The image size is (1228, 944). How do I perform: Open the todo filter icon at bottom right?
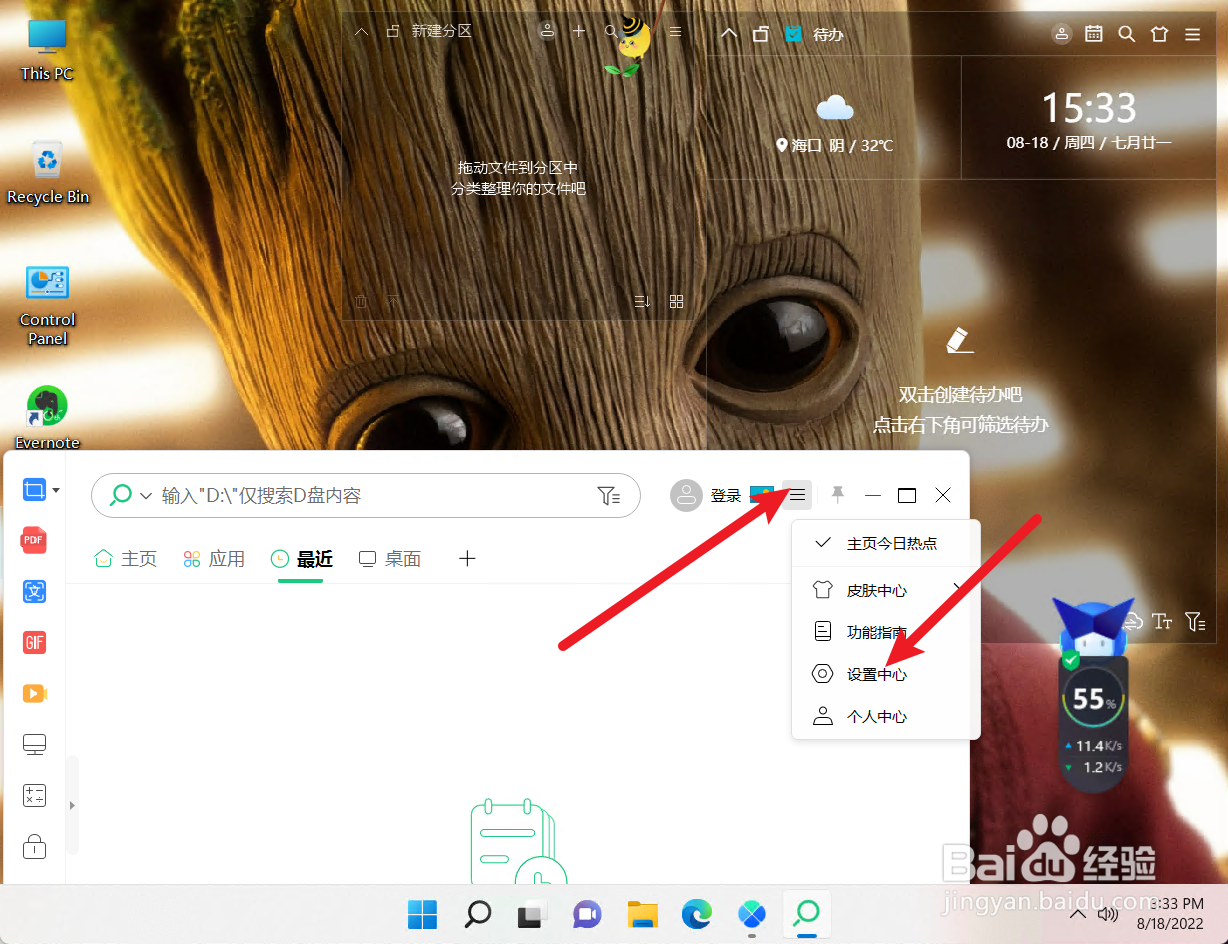1195,622
